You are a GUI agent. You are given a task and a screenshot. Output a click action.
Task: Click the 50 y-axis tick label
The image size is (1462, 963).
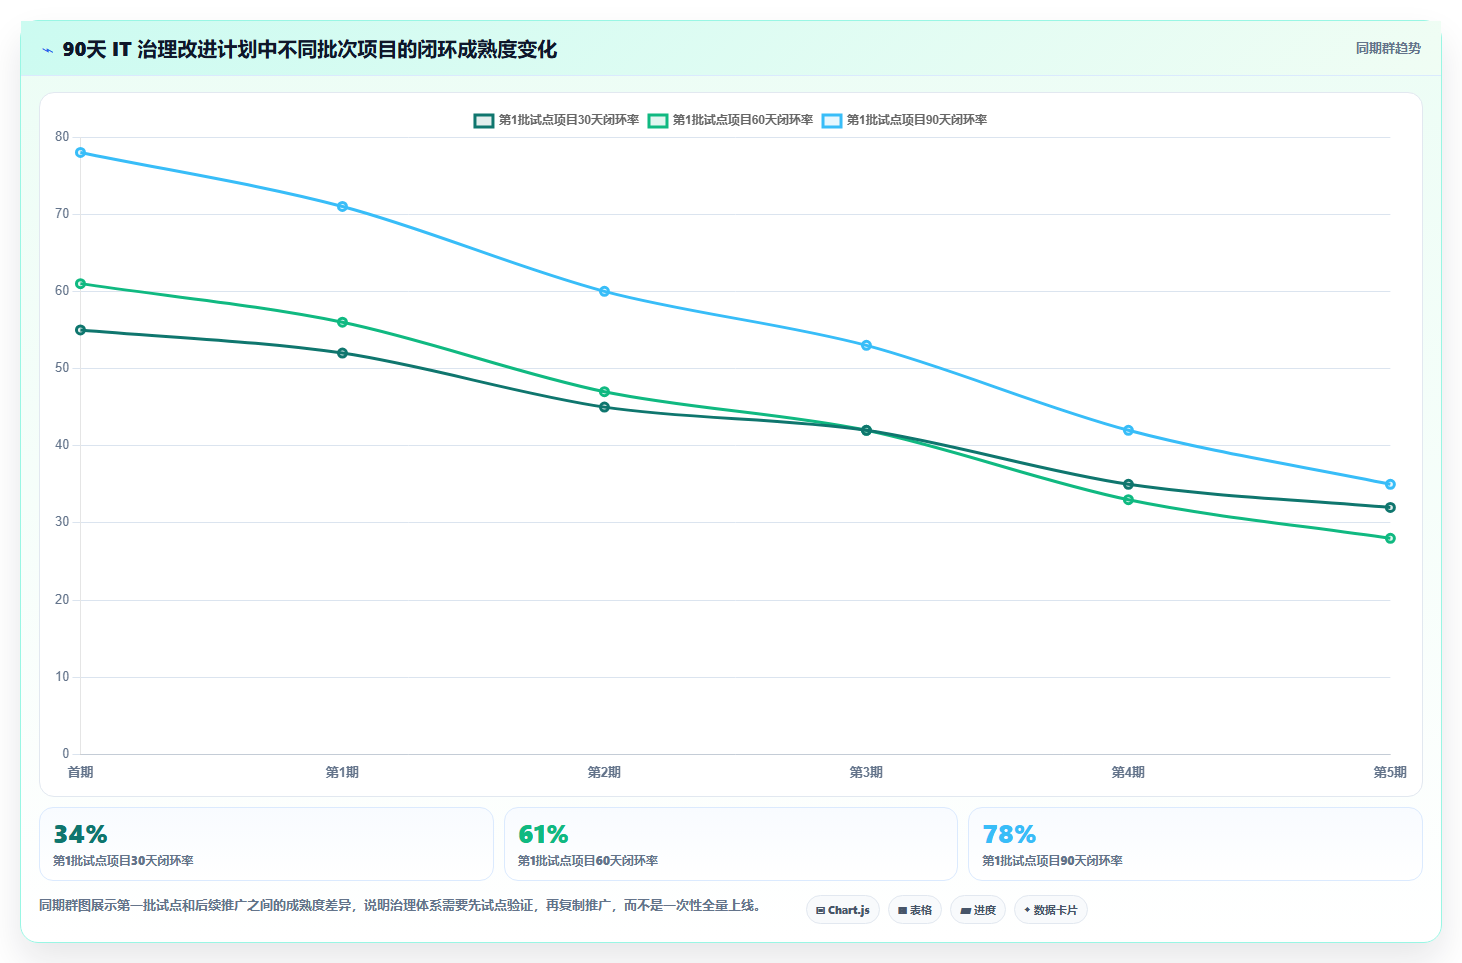click(62, 368)
